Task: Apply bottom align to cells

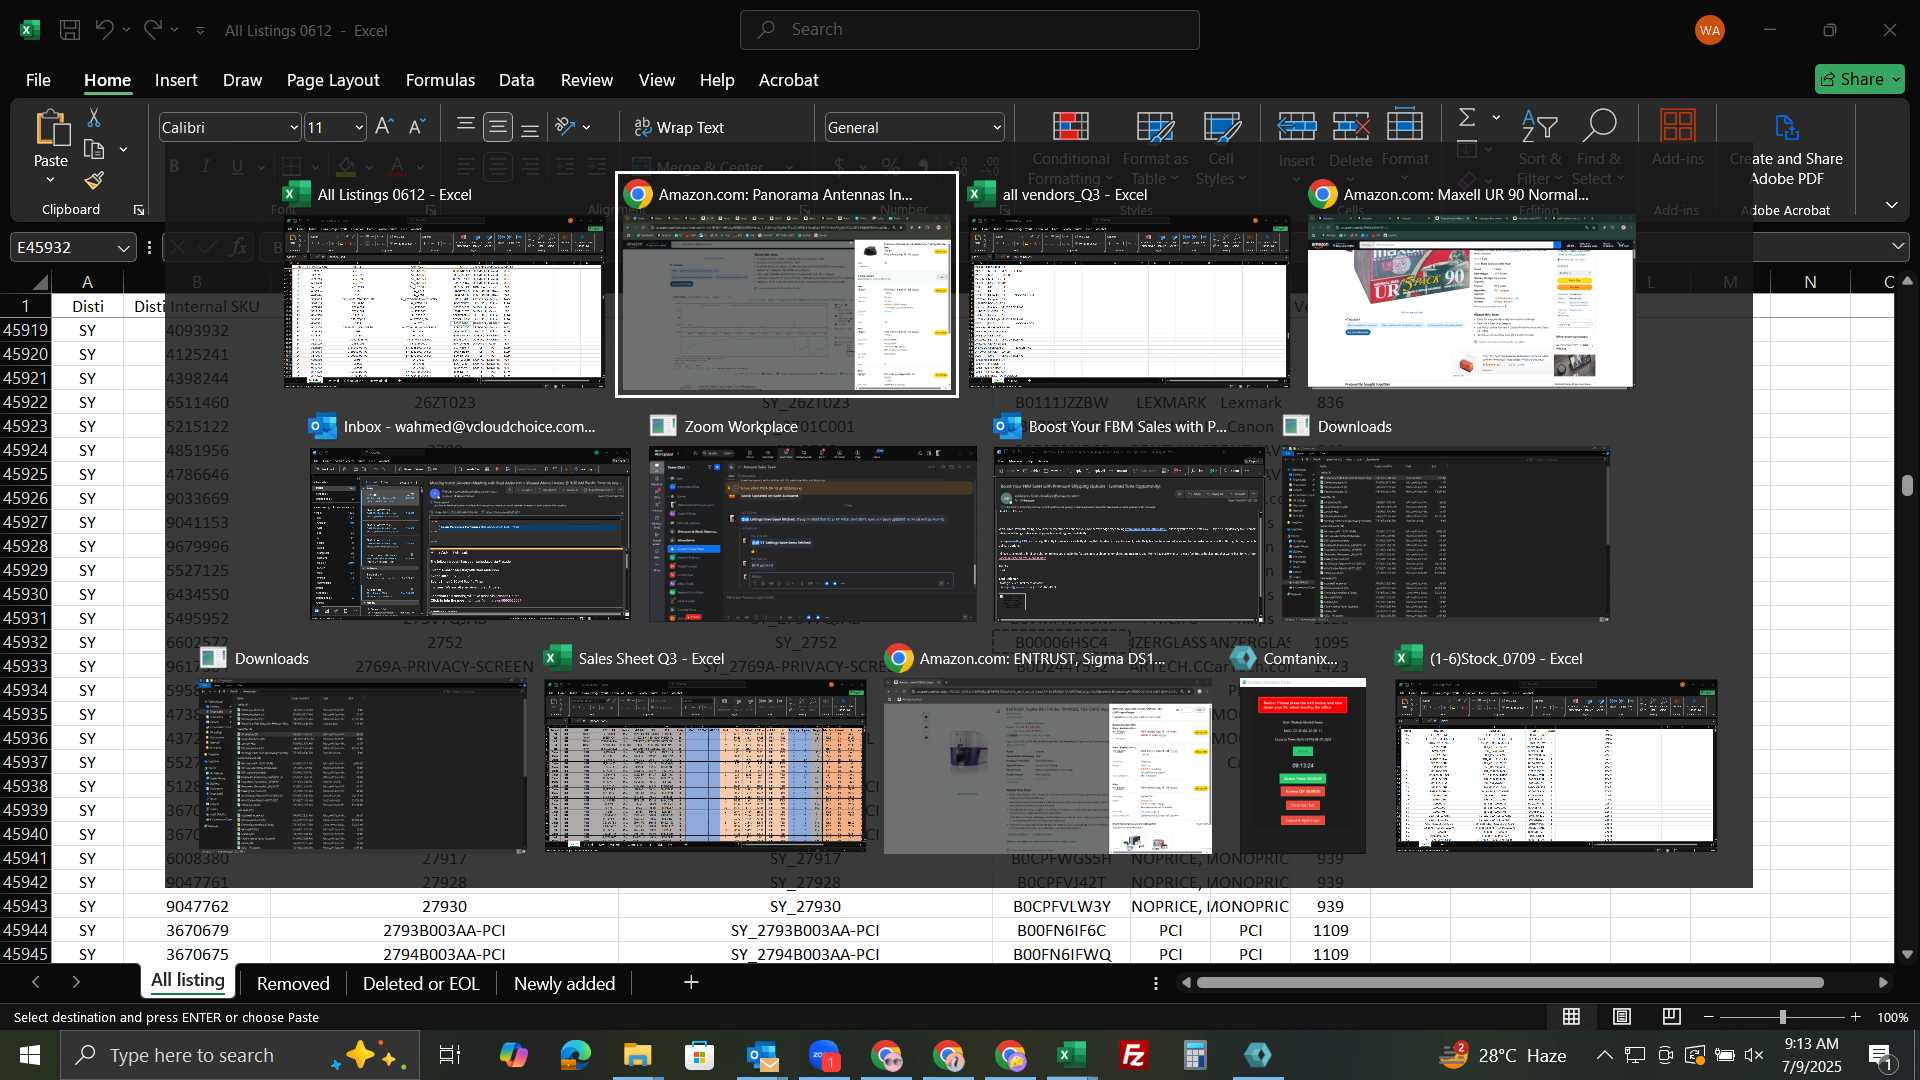Action: (x=530, y=127)
